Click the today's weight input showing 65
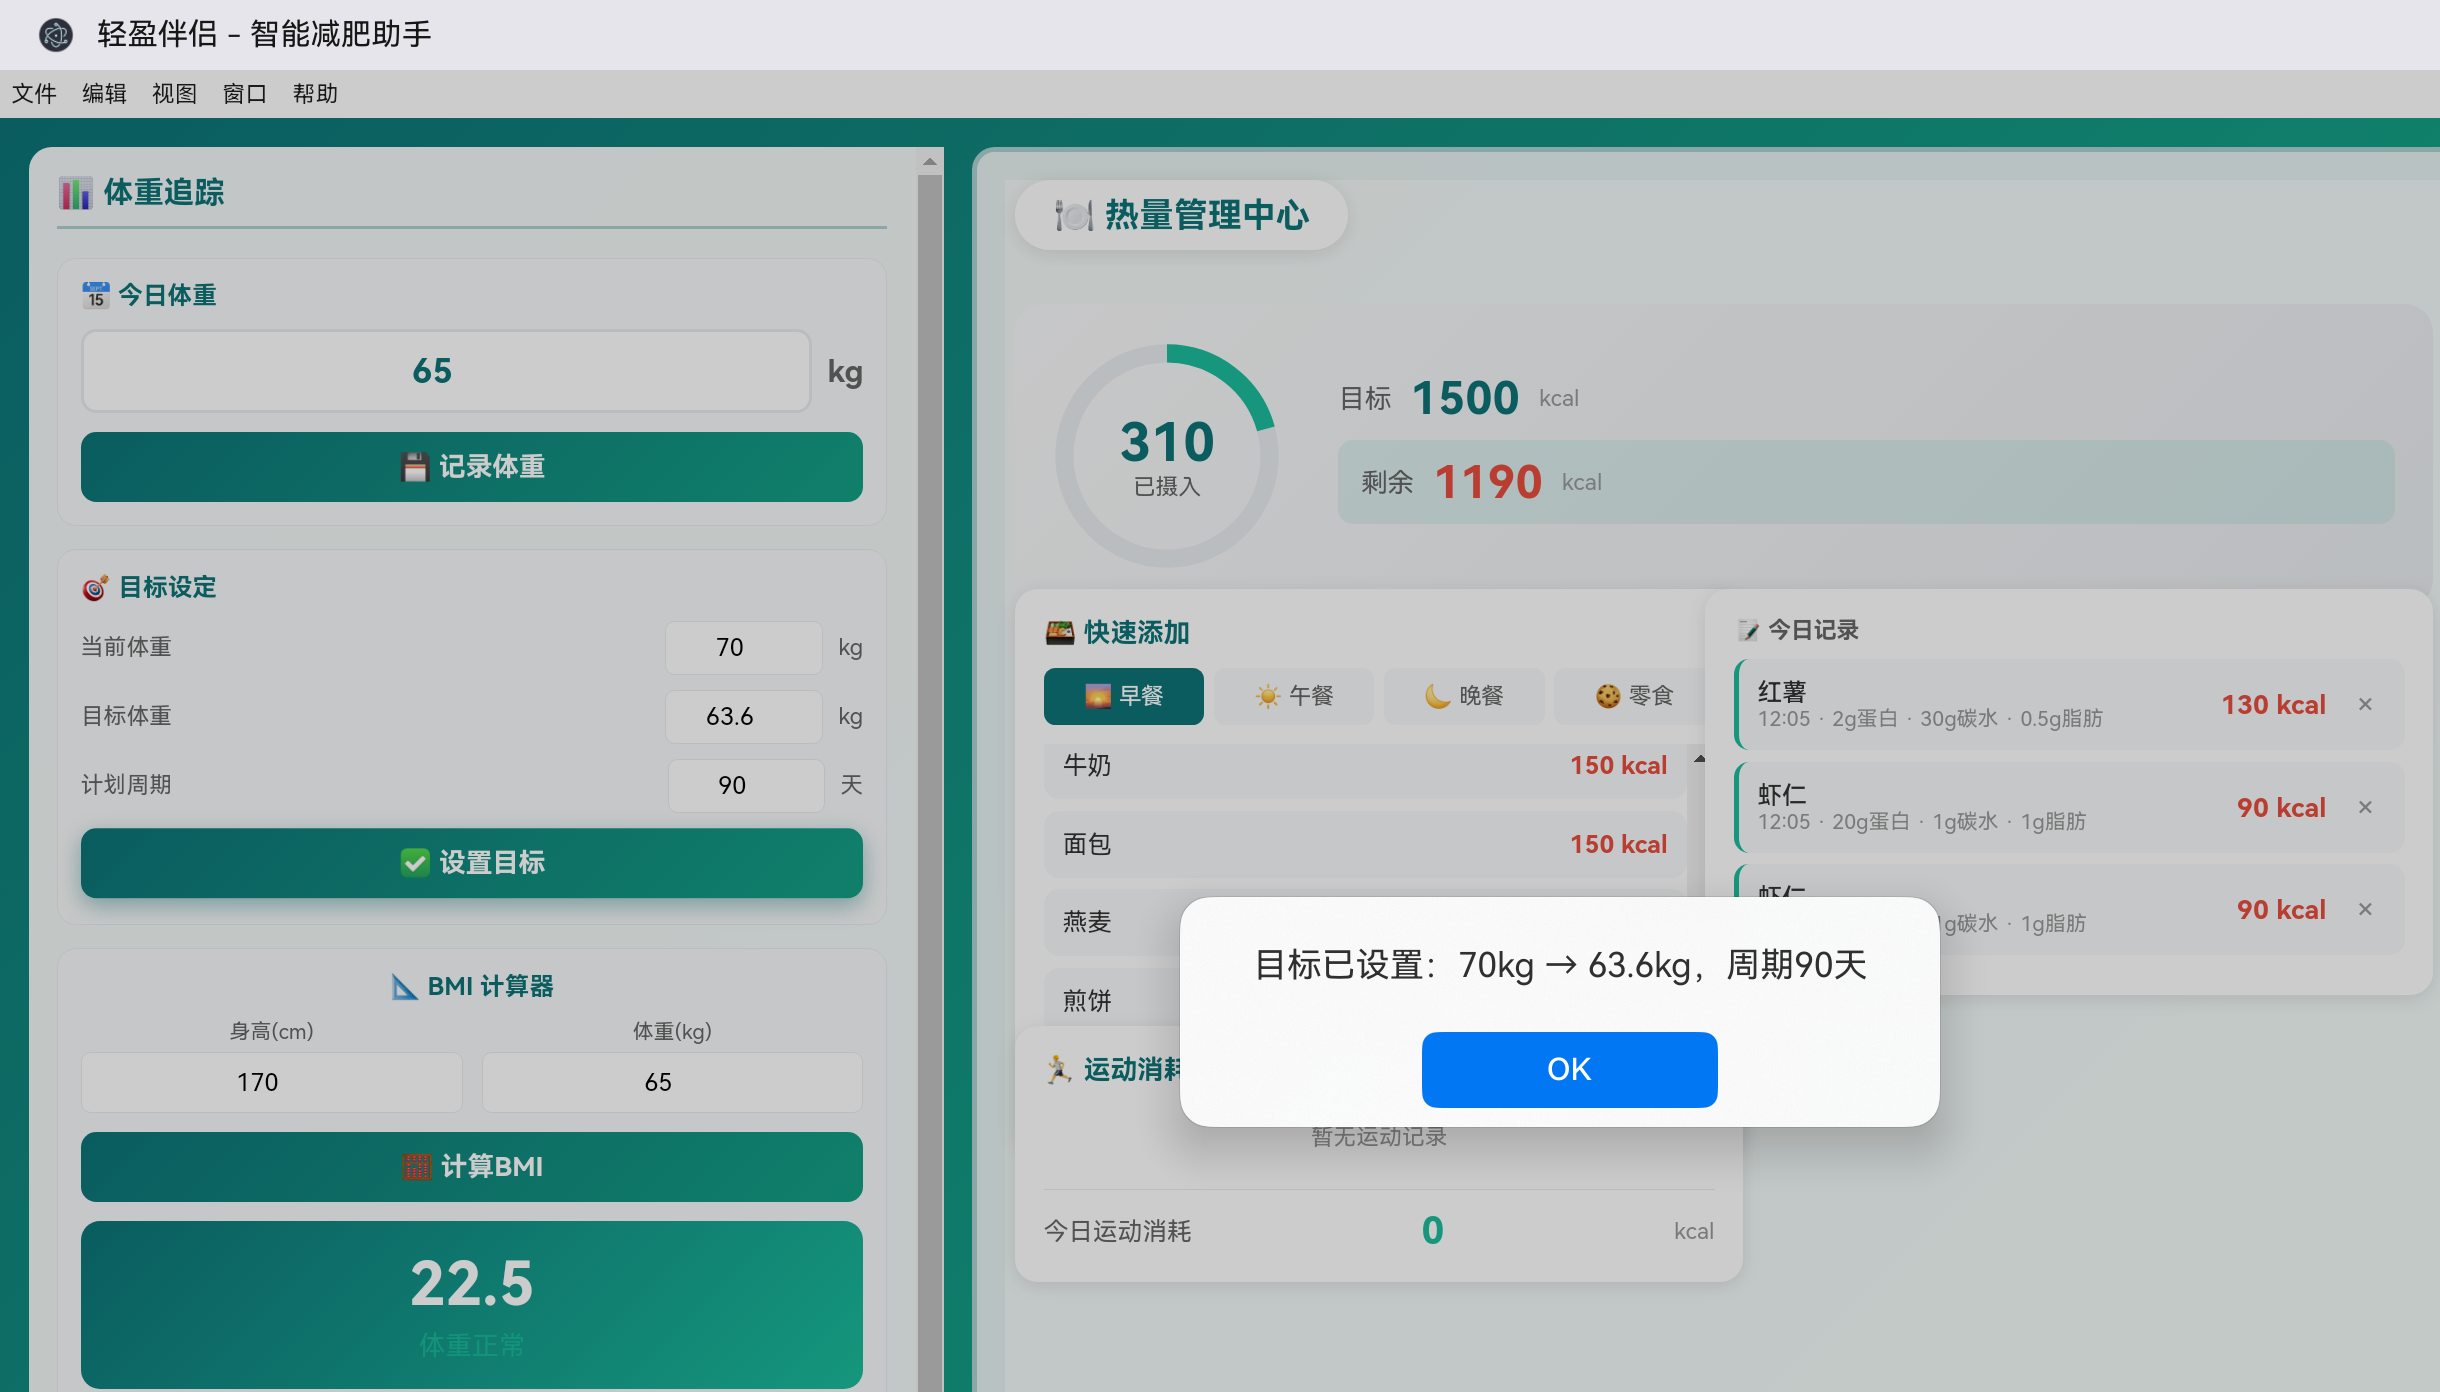This screenshot has height=1392, width=2440. click(x=446, y=371)
